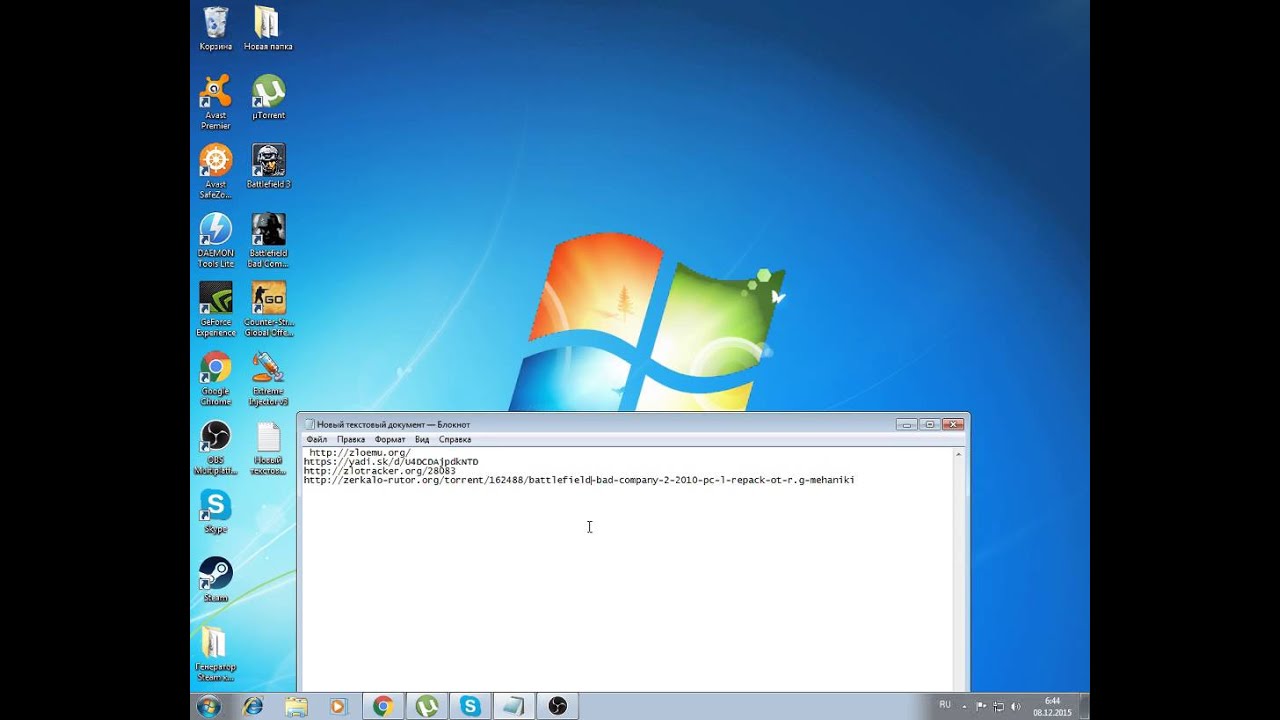This screenshot has height=720, width=1280.
Task: Click the Show Desktop strip on the taskbar
Action: 1084,706
